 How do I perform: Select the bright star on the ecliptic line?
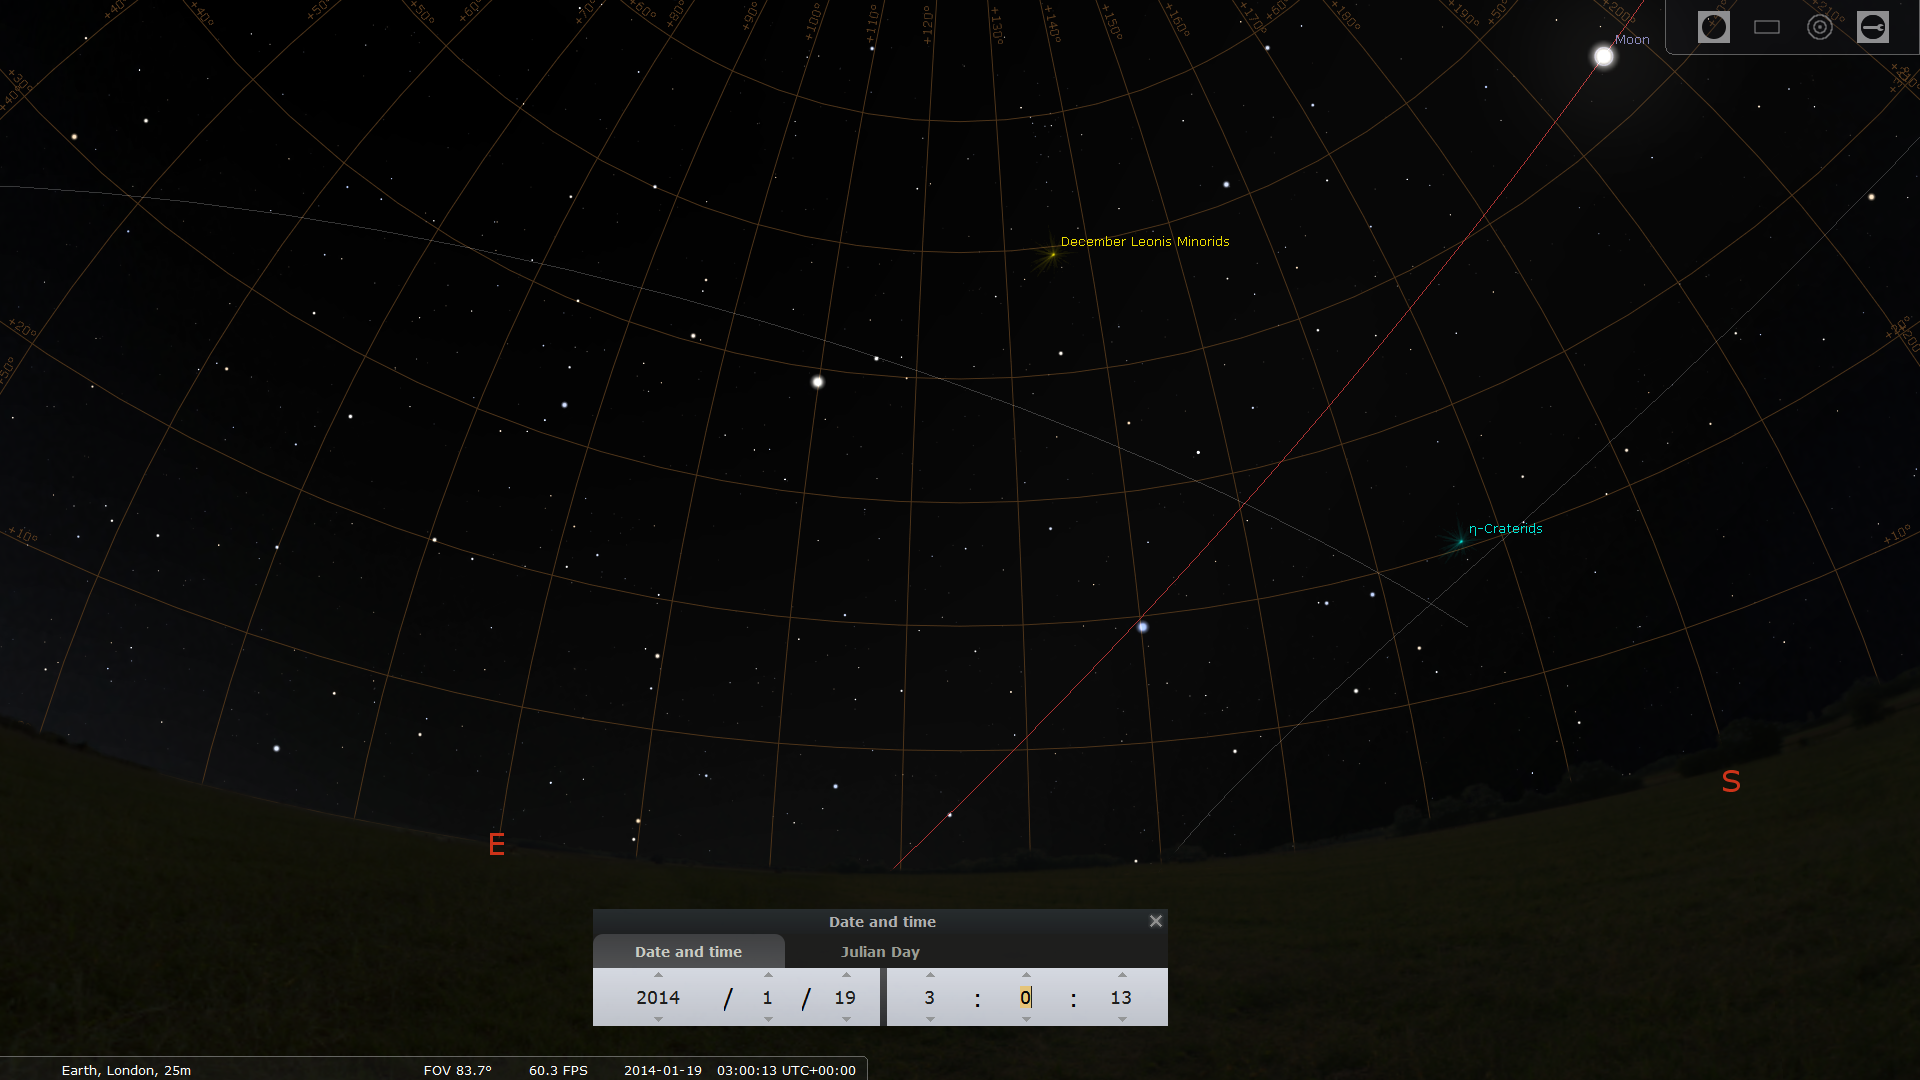coord(1142,627)
